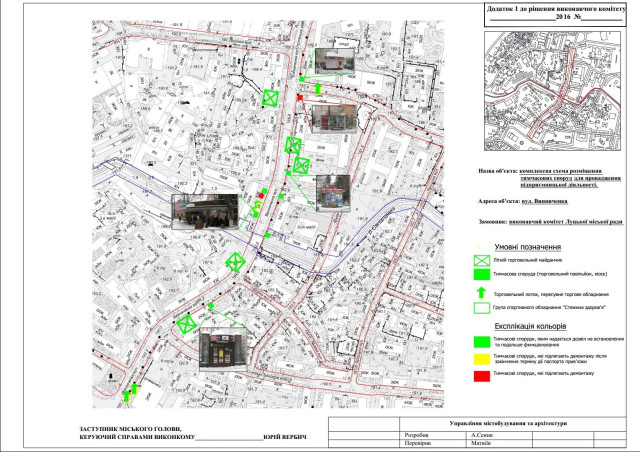Click the topmost crossed-square marker on the map

(271, 98)
